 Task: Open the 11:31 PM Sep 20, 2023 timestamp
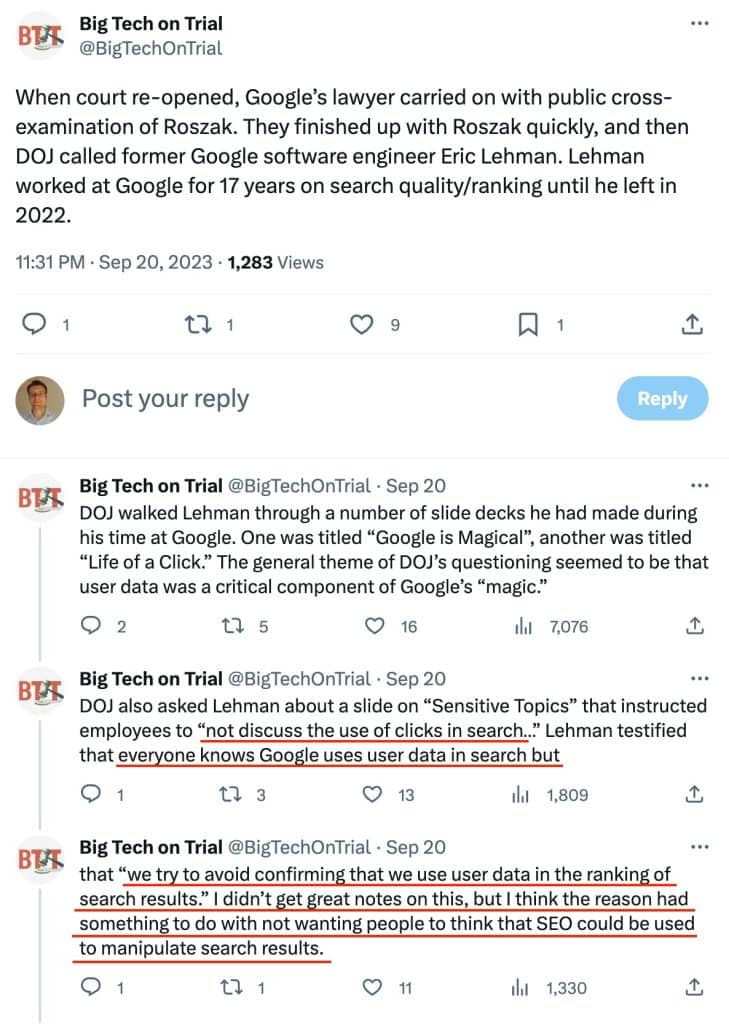tap(113, 262)
